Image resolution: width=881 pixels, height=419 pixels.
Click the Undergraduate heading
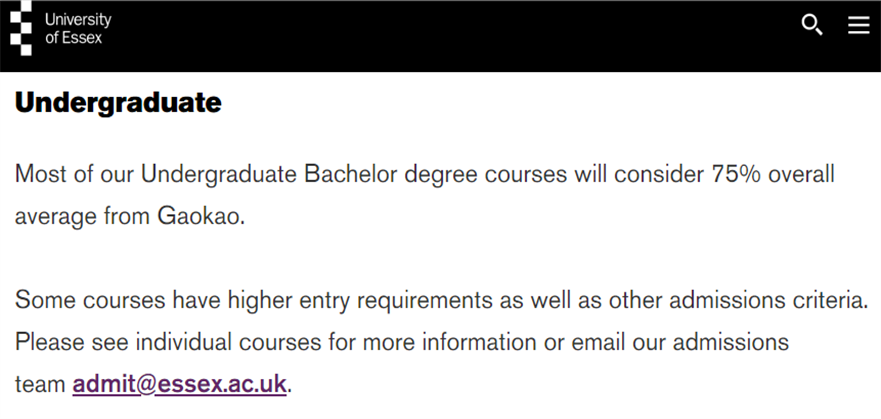(118, 102)
